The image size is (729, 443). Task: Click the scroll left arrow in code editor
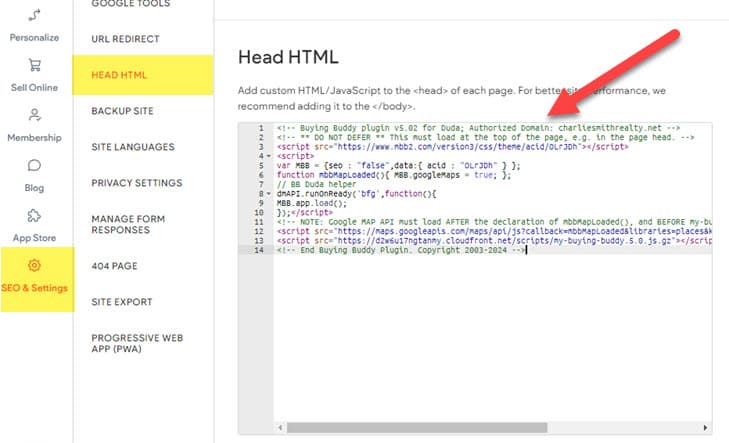pos(280,428)
